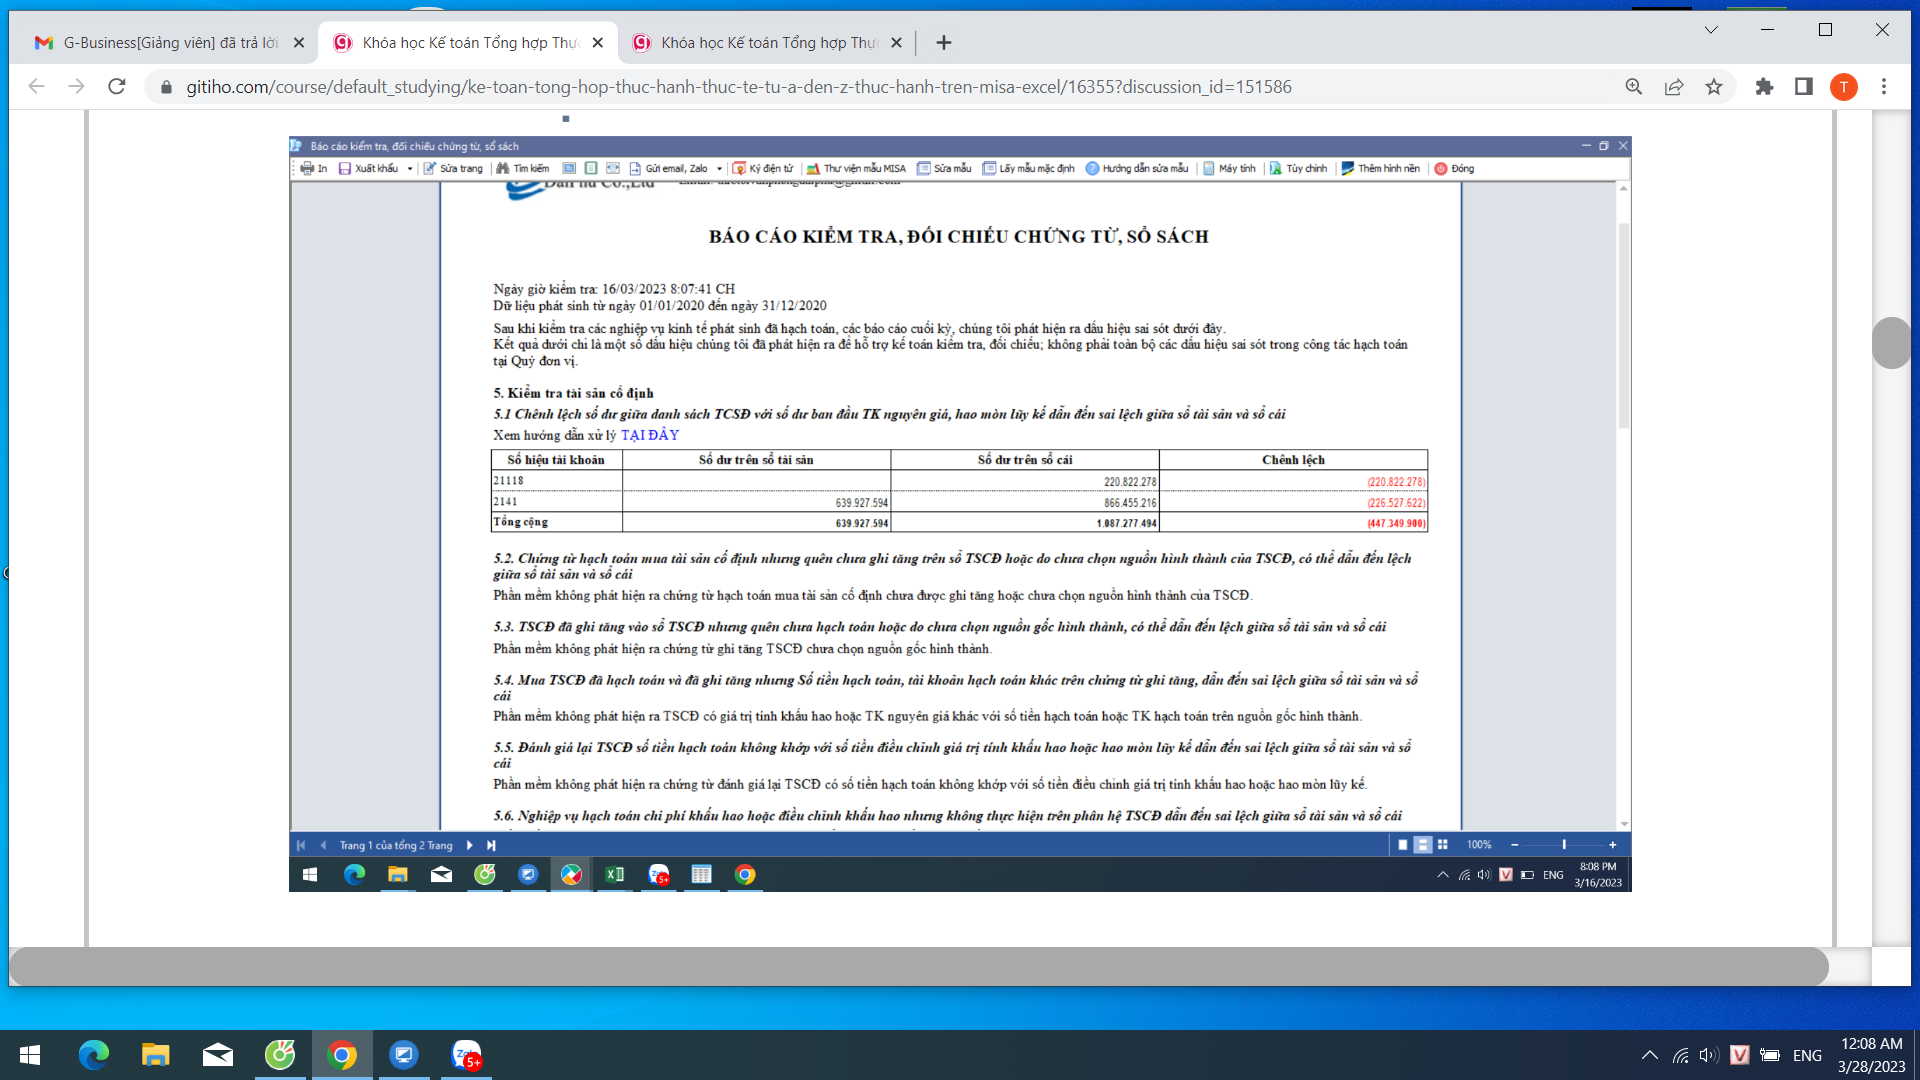Click Tìm kiếm binoculars search icon
The height and width of the screenshot is (1080, 1920).
(x=522, y=169)
